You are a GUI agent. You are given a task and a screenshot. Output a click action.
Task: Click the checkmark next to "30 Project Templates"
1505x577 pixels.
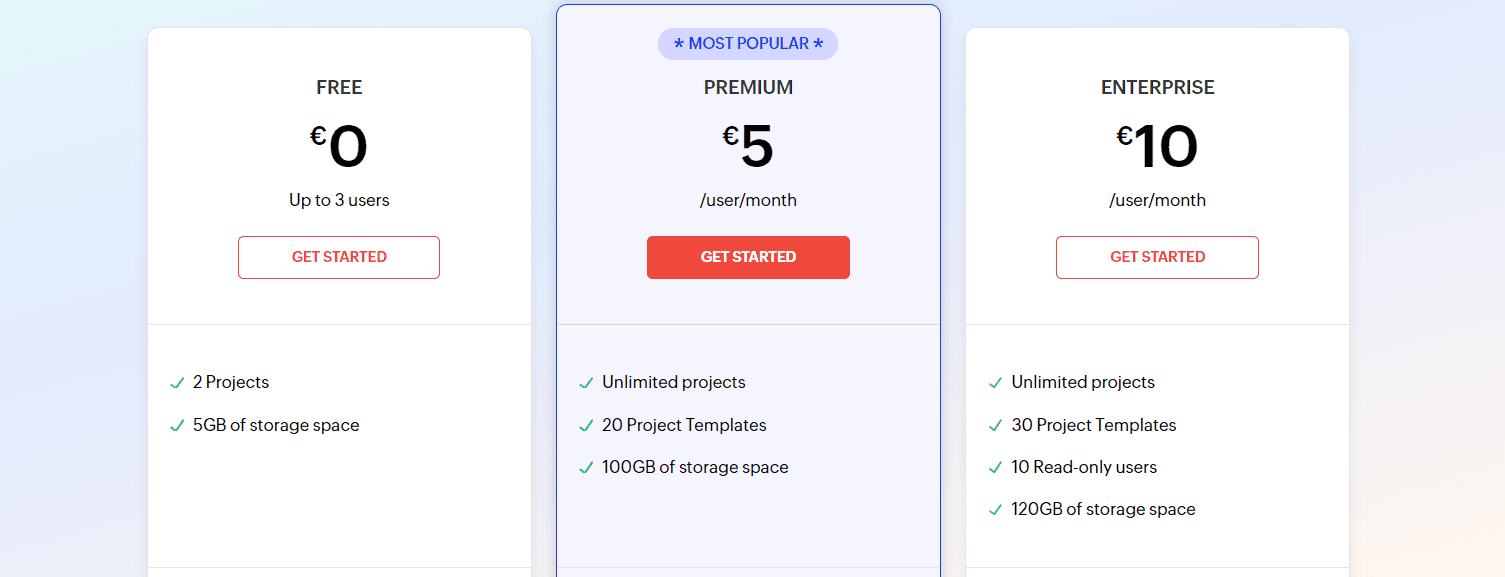click(994, 425)
